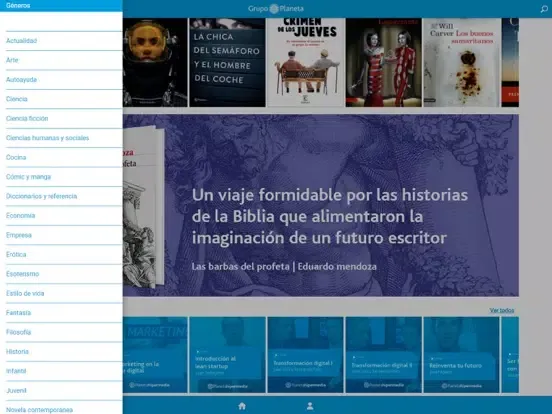Open the Filosofía genre
552x414 pixels.
[61, 332]
